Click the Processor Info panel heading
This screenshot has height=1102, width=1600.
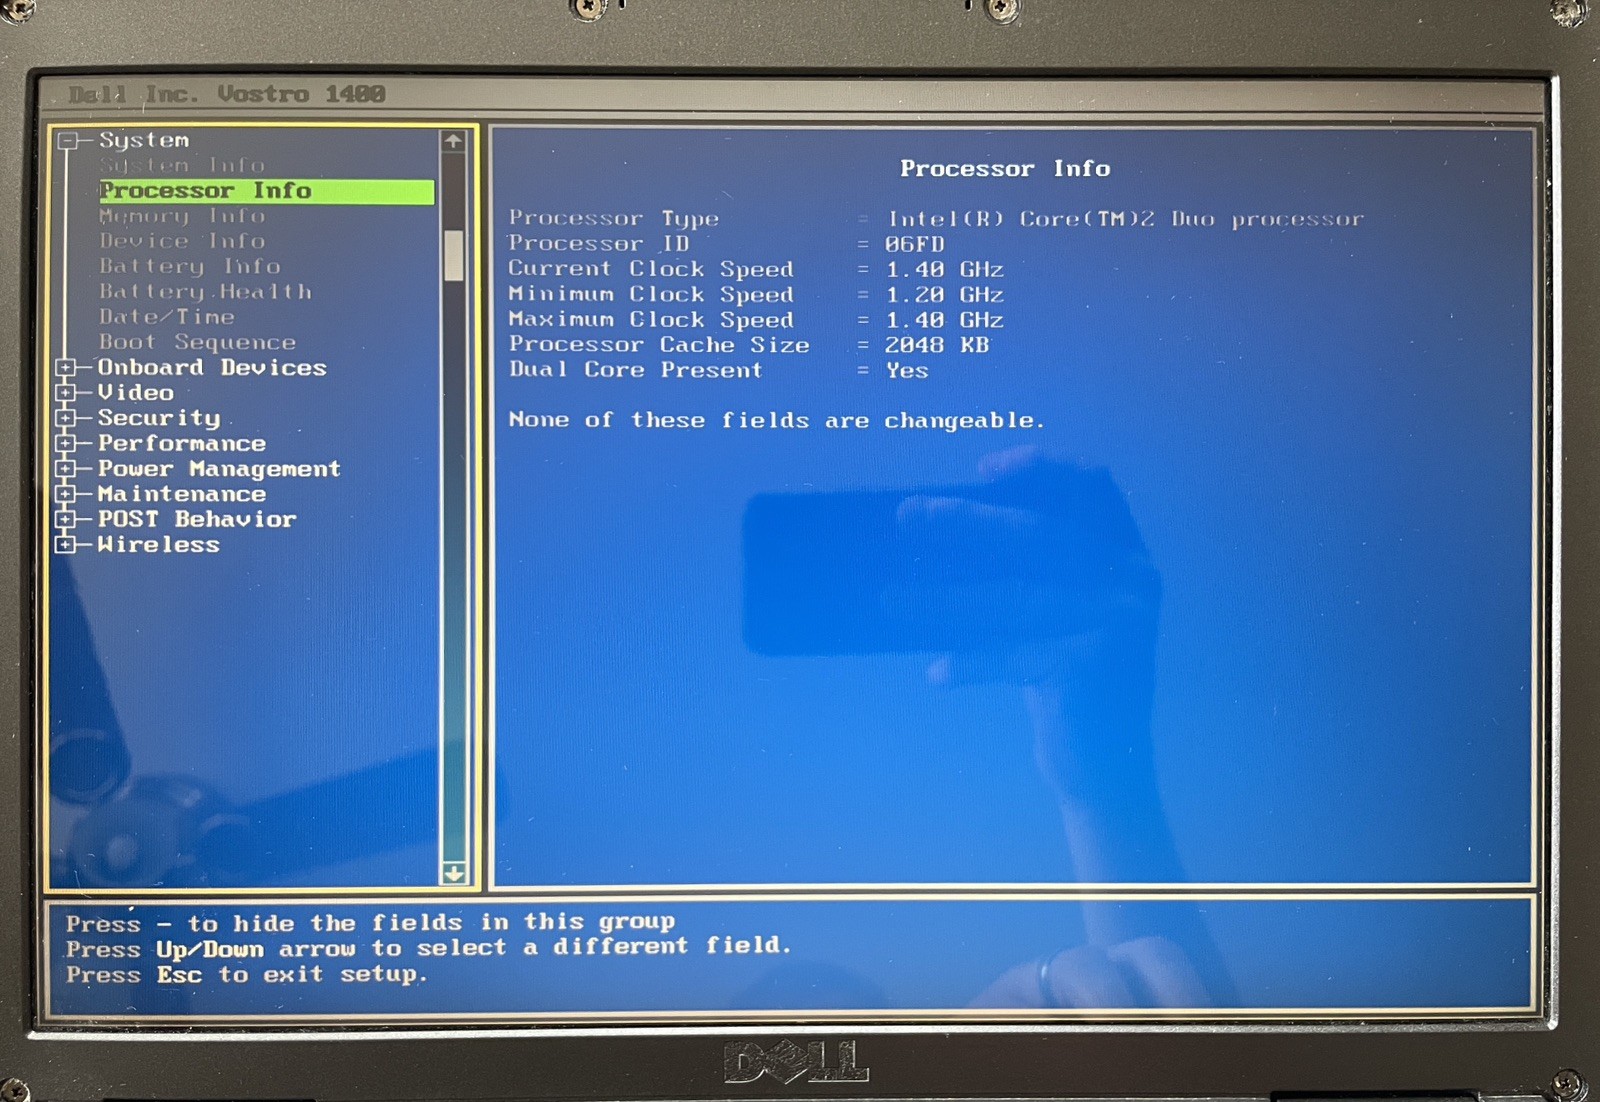coord(1005,169)
